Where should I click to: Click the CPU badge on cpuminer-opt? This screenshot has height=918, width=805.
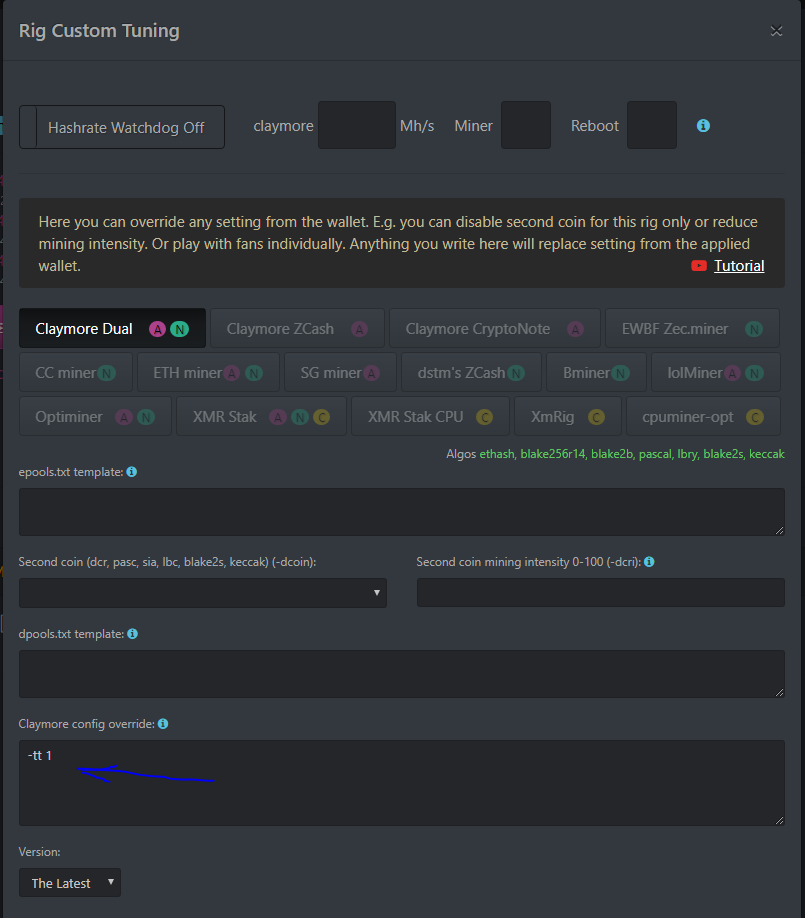tap(755, 417)
